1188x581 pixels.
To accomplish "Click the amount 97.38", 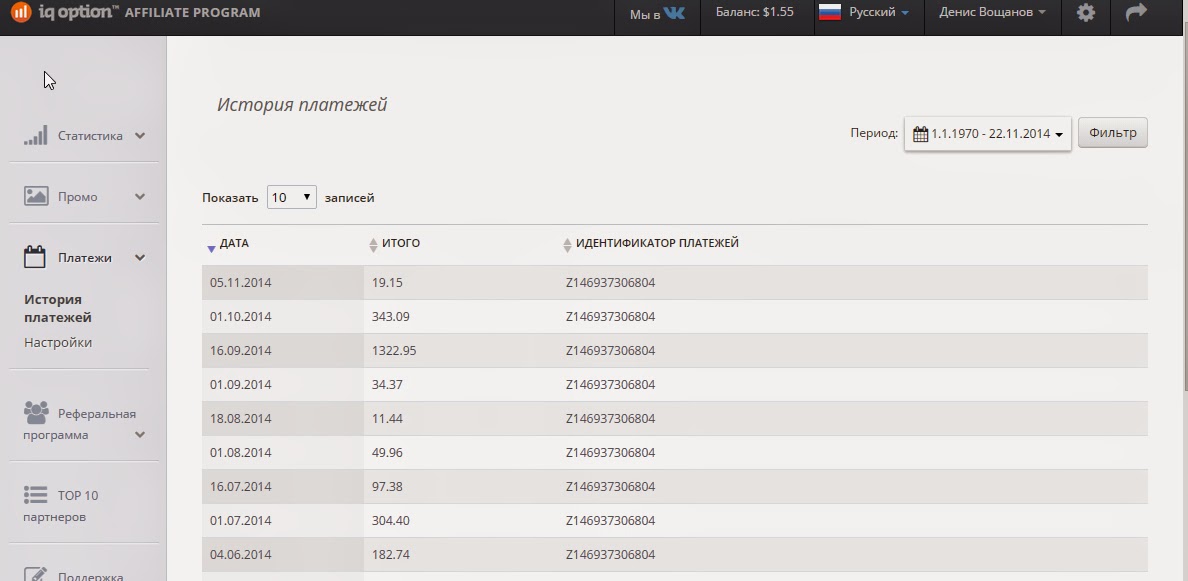I will [387, 487].
